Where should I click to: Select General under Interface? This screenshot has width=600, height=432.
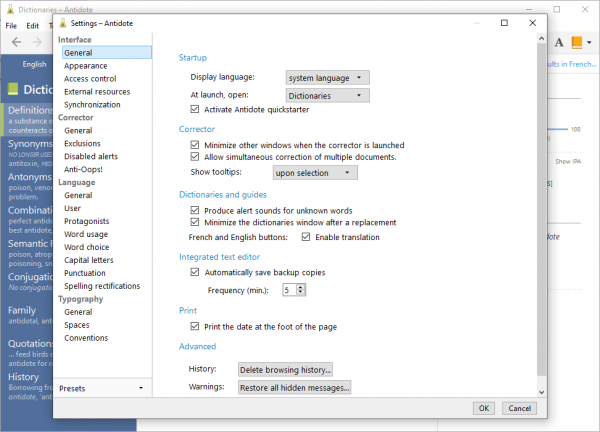click(x=107, y=52)
